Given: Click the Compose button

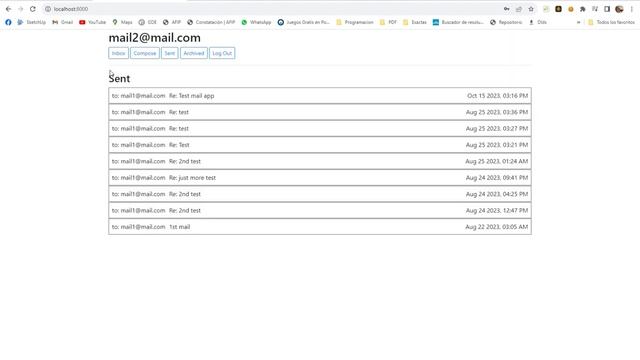Looking at the screenshot, I should (144, 53).
